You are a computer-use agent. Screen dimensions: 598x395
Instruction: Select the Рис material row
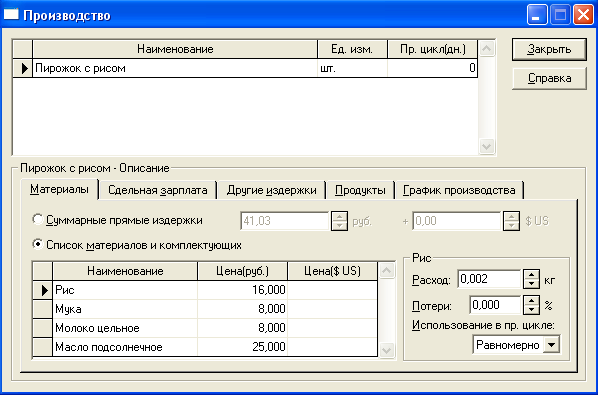coord(205,290)
